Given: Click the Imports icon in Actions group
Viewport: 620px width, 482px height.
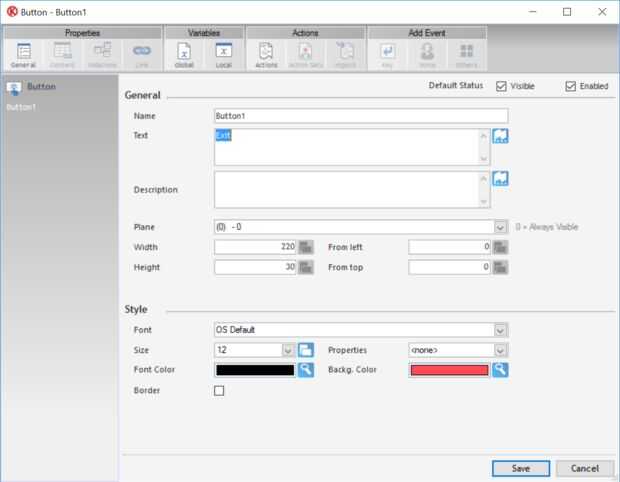Looking at the screenshot, I should 346,55.
